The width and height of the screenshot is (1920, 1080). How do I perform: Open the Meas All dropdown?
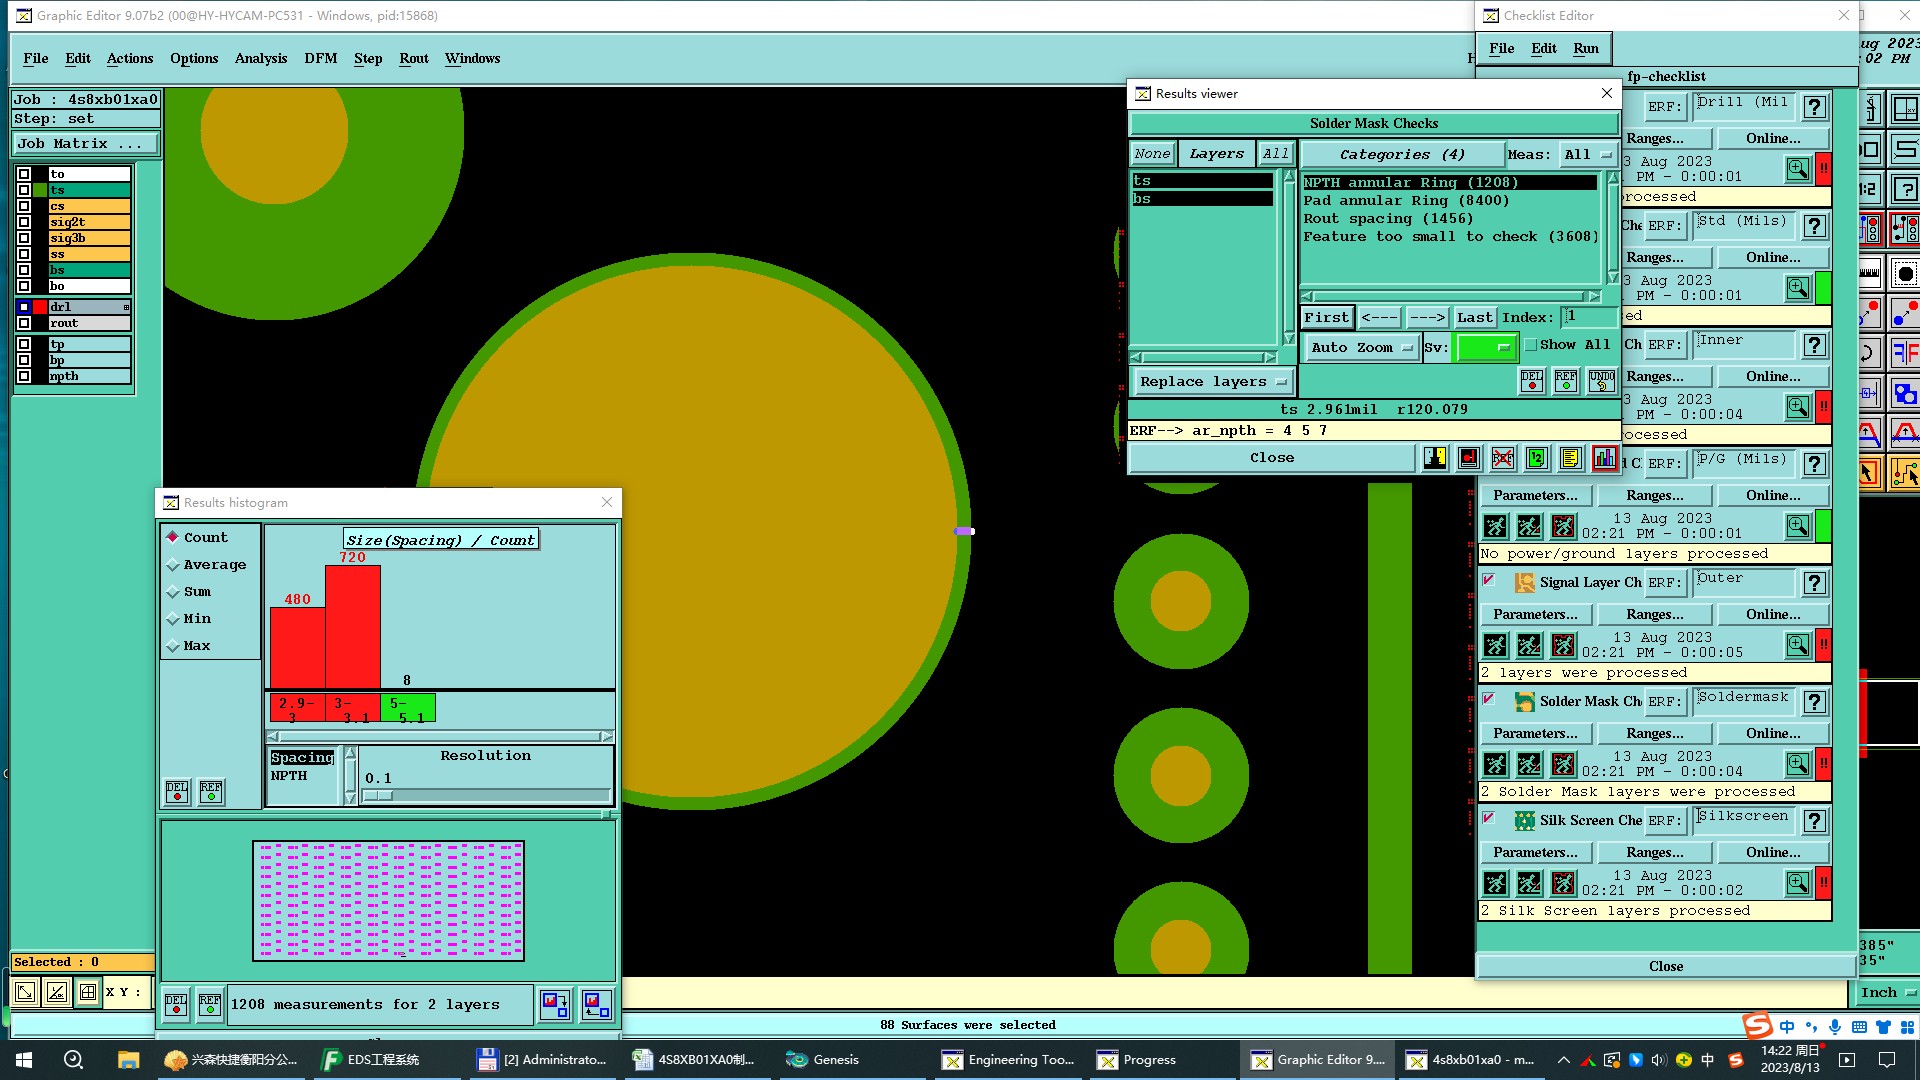tap(1587, 154)
